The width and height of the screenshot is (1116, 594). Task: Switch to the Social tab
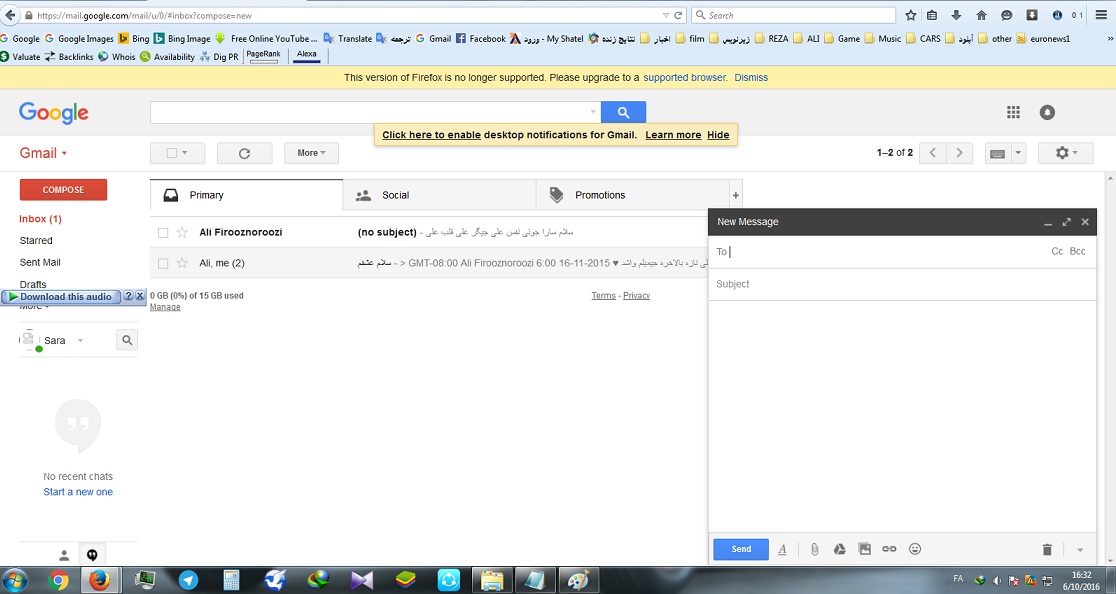[439, 195]
